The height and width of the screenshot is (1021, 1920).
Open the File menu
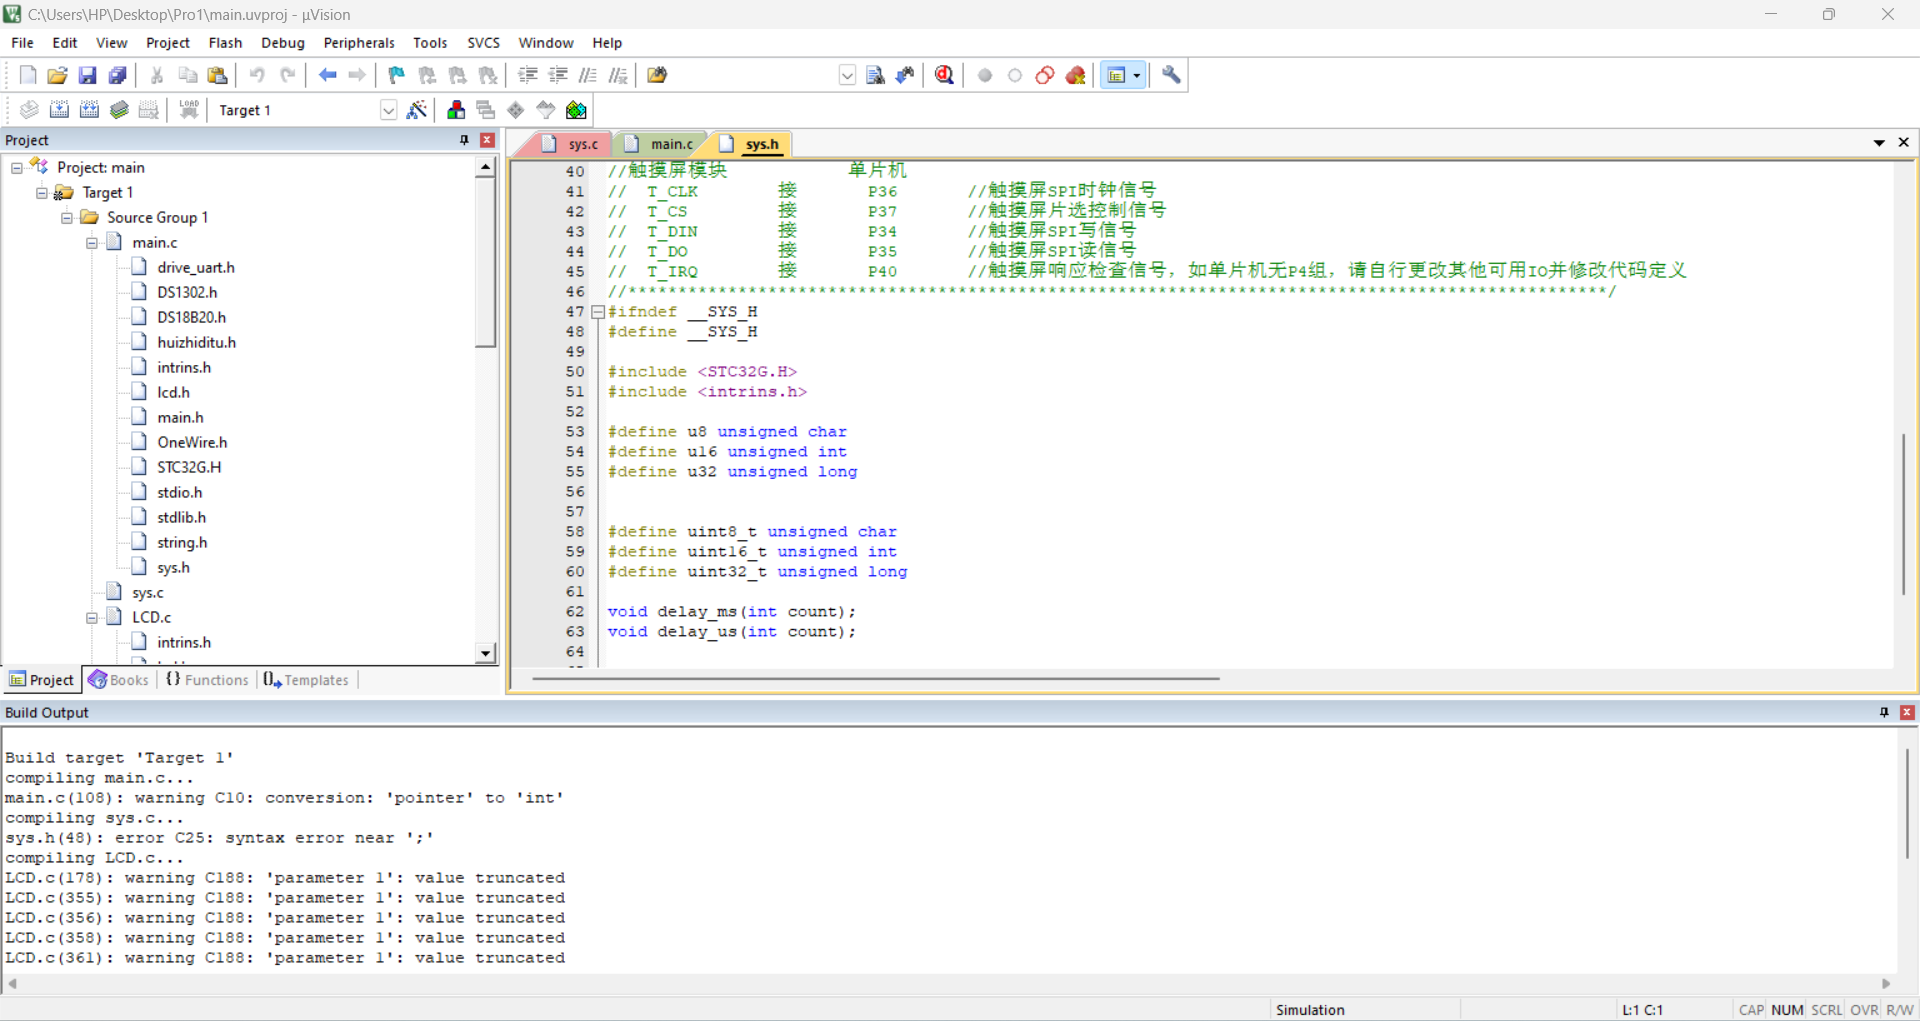(22, 43)
